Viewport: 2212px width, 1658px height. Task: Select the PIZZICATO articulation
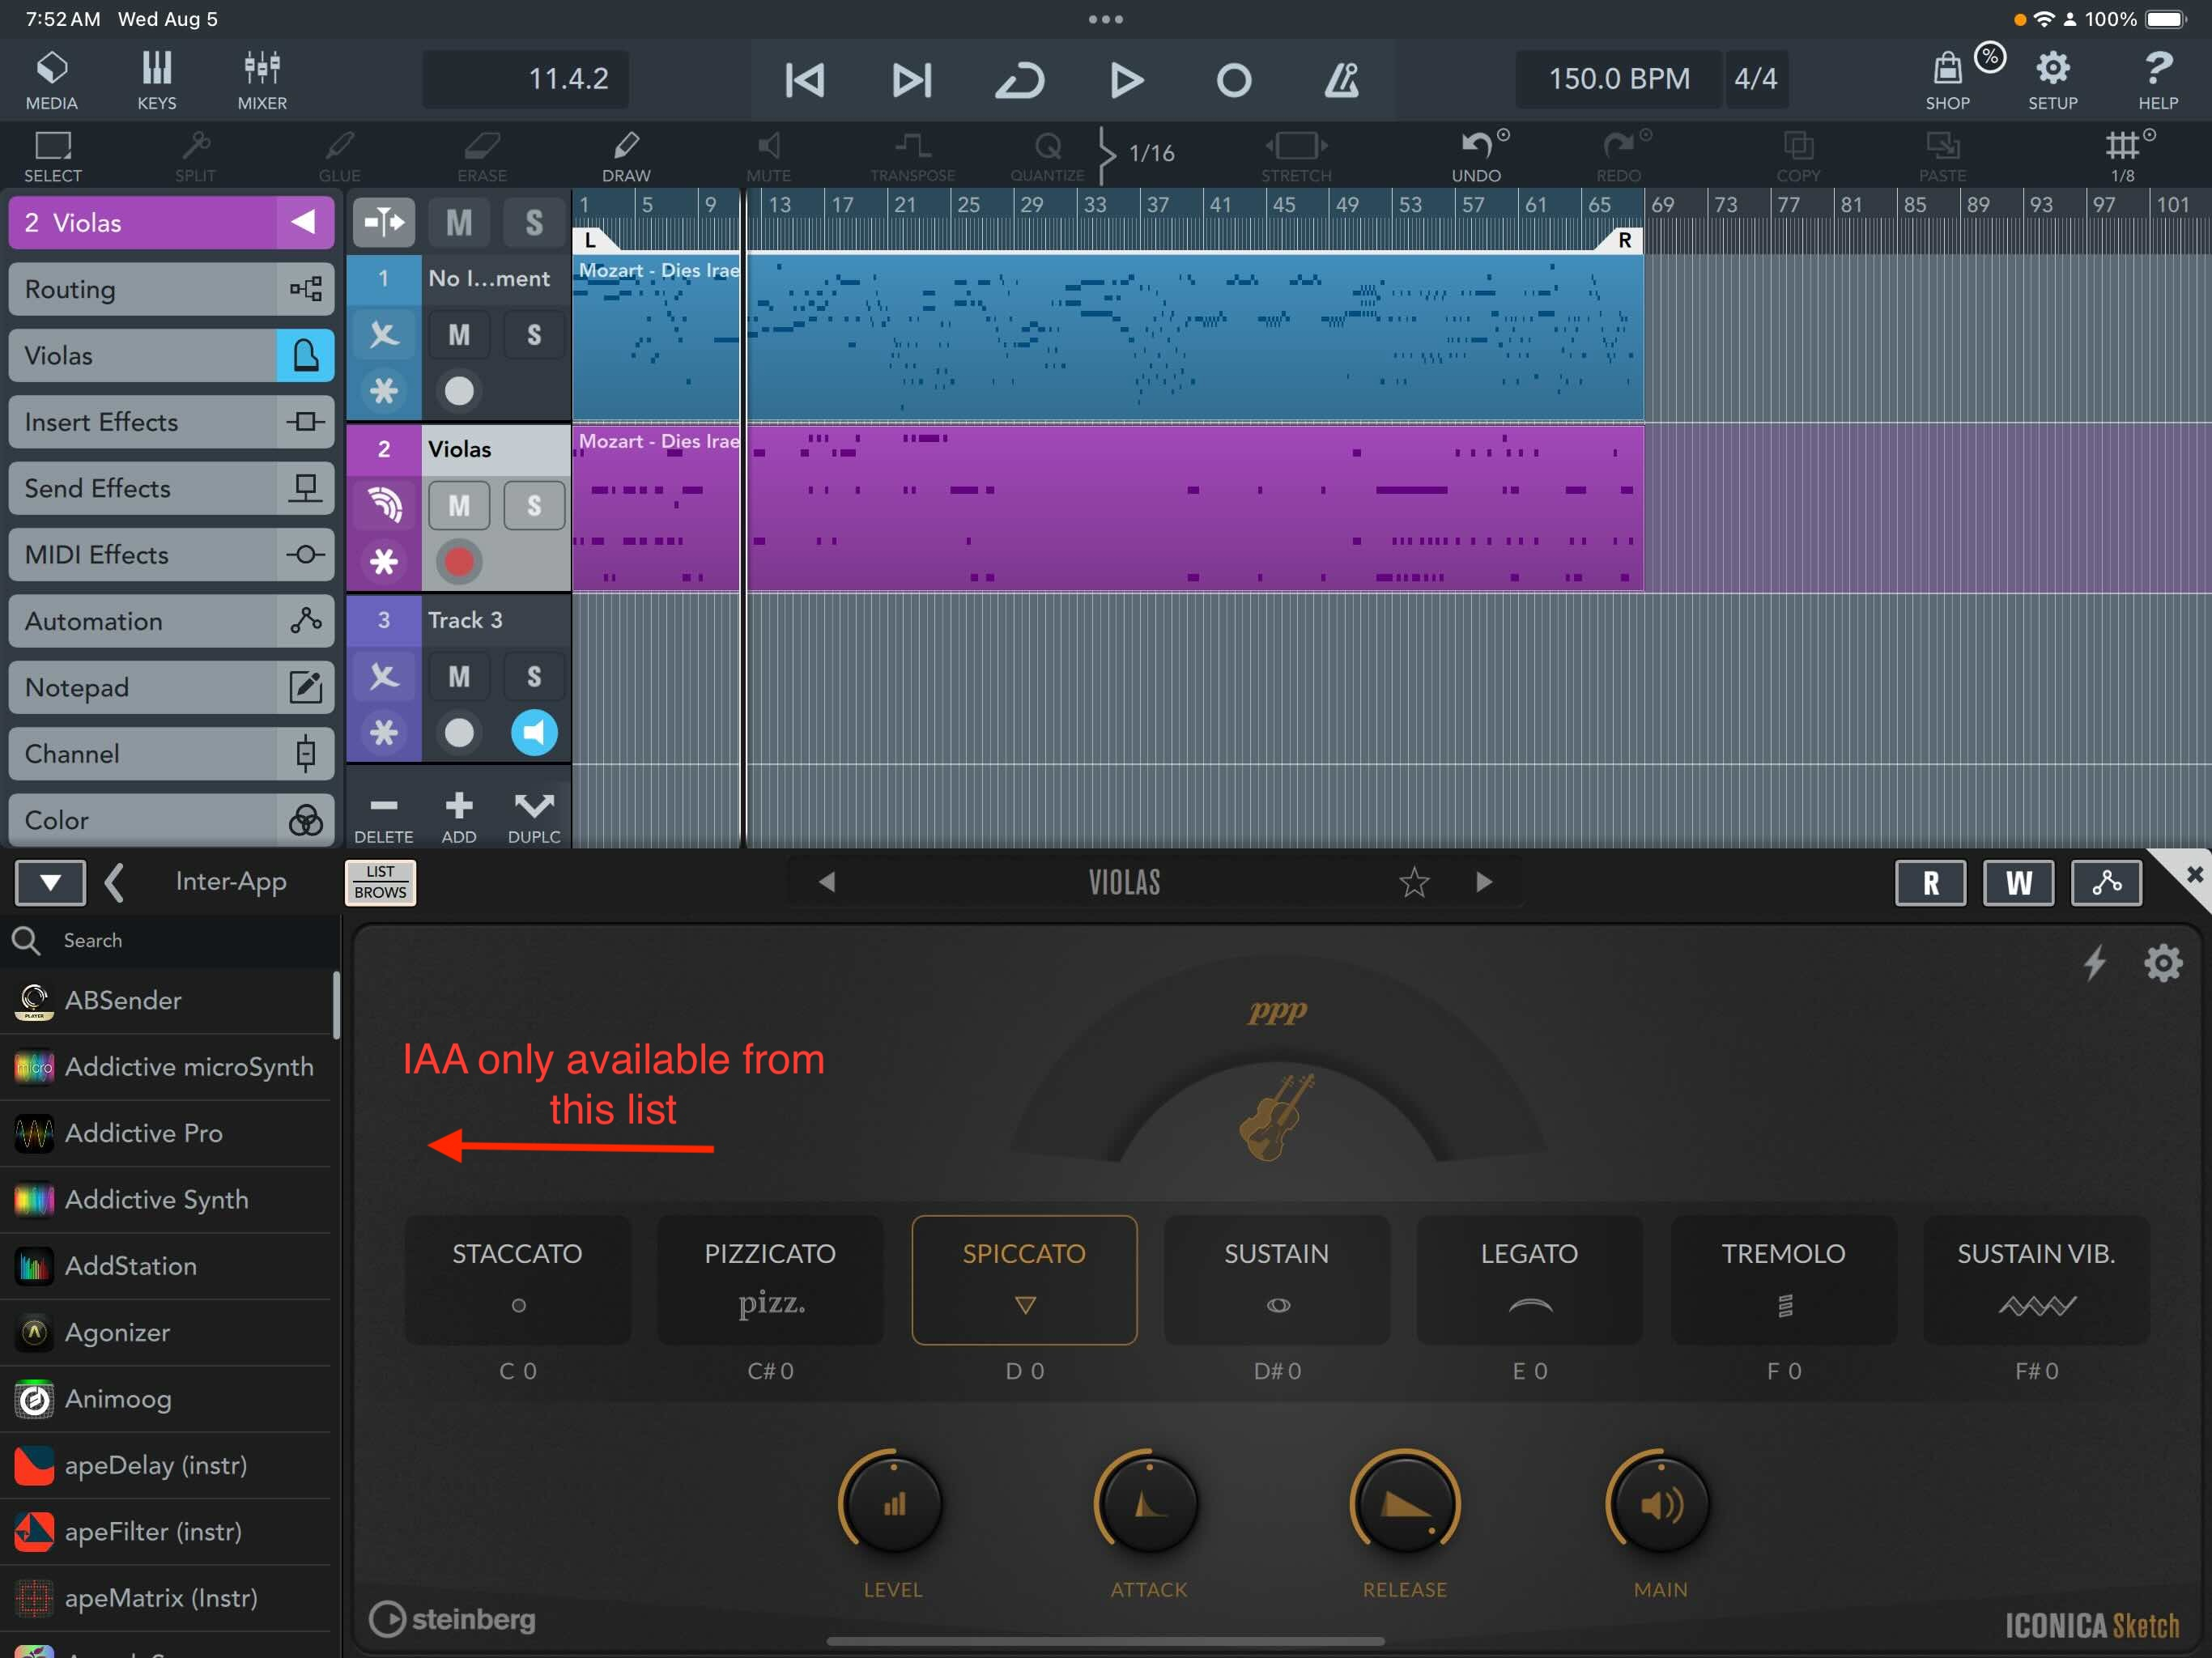pos(770,1279)
